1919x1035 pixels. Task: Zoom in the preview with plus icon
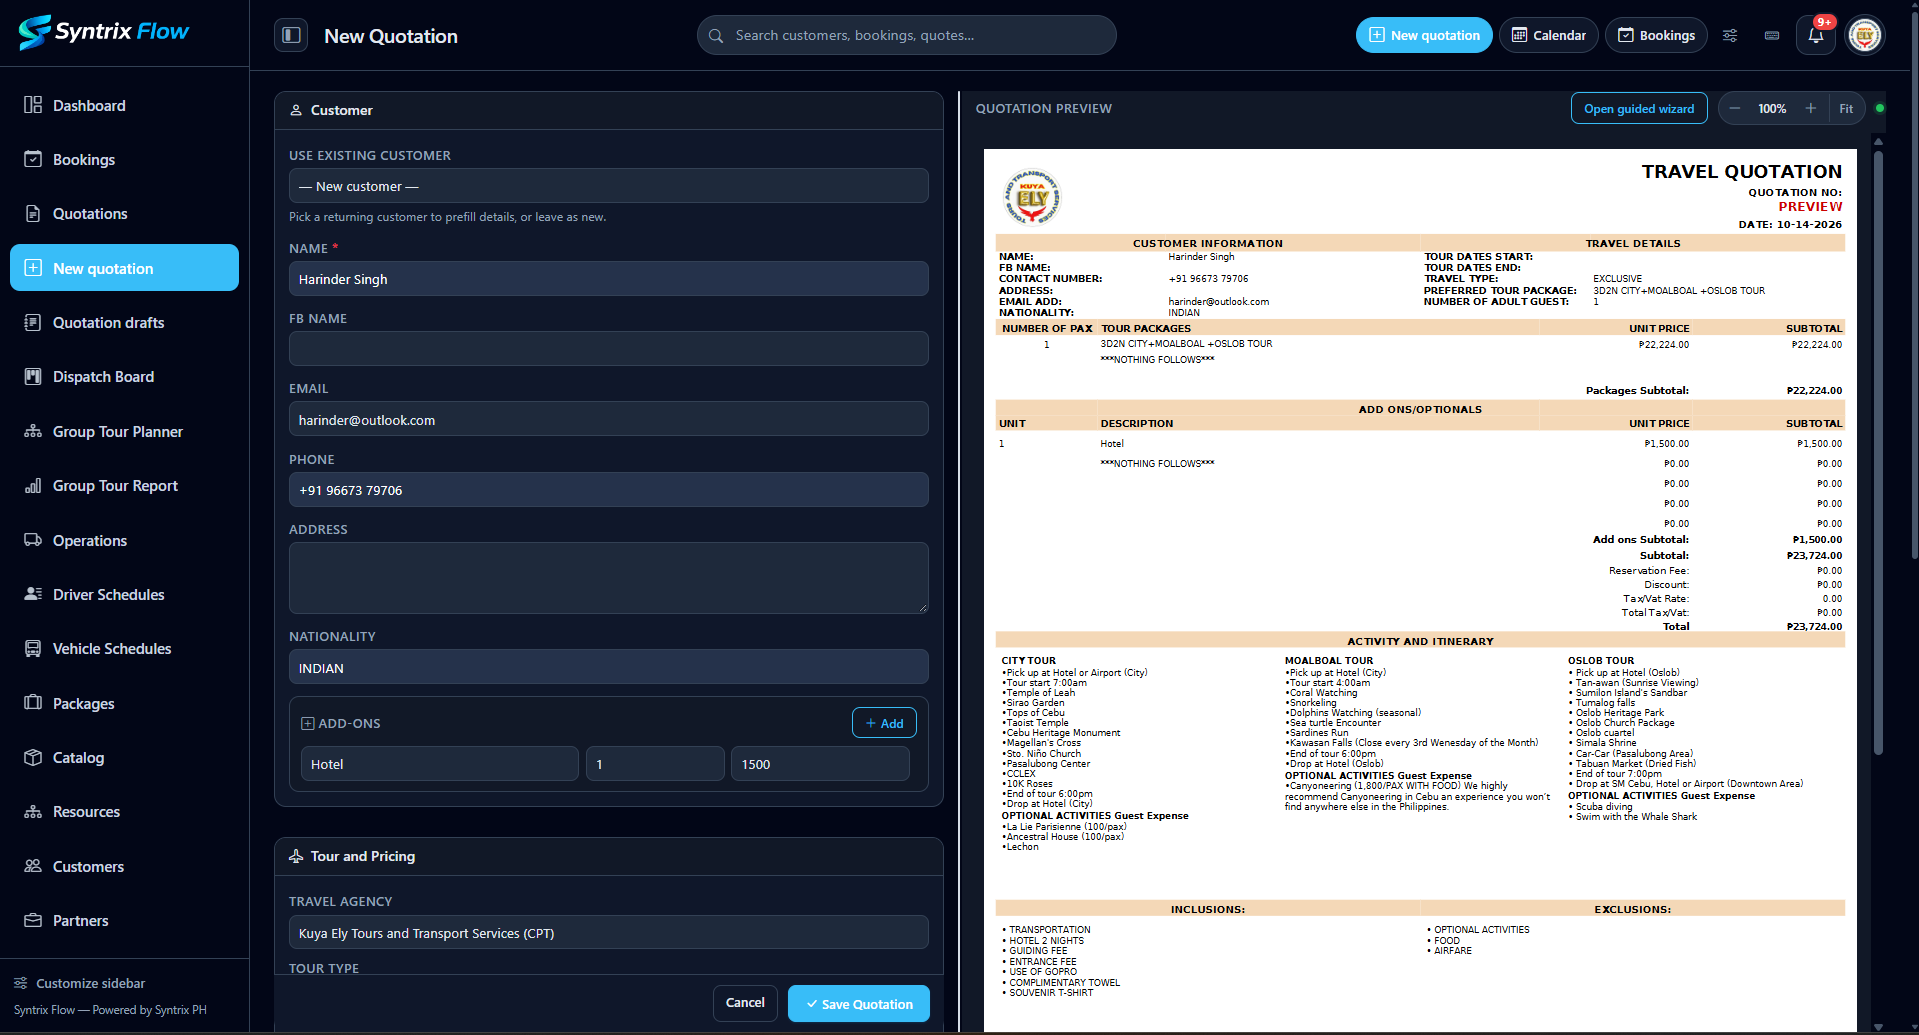pyautogui.click(x=1810, y=108)
